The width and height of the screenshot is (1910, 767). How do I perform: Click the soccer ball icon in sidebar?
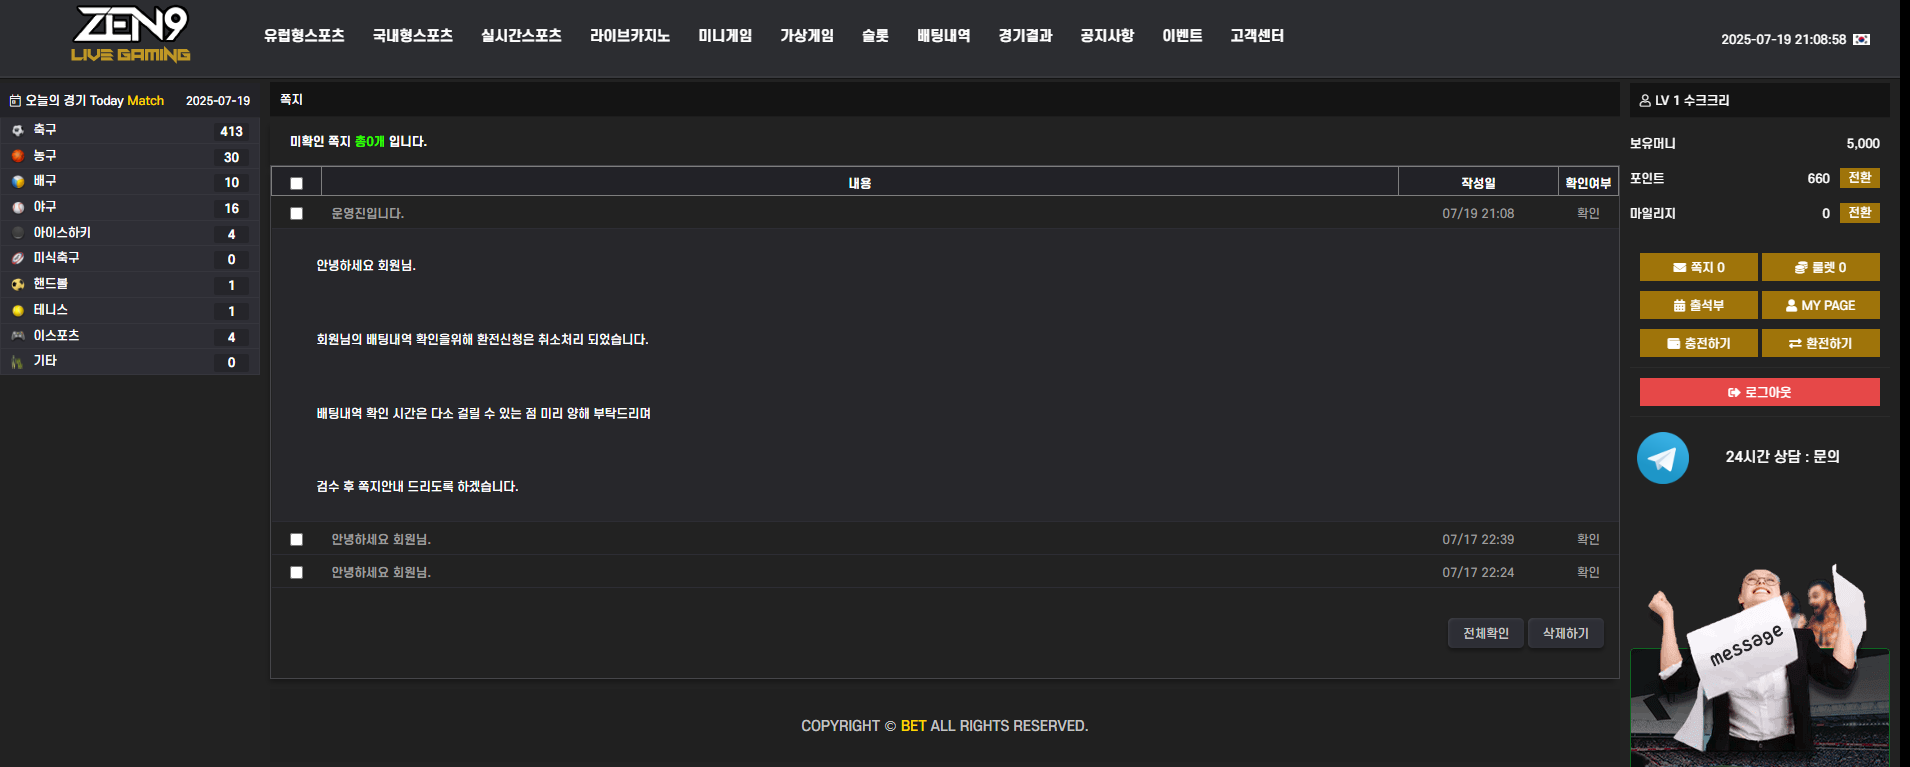click(17, 130)
